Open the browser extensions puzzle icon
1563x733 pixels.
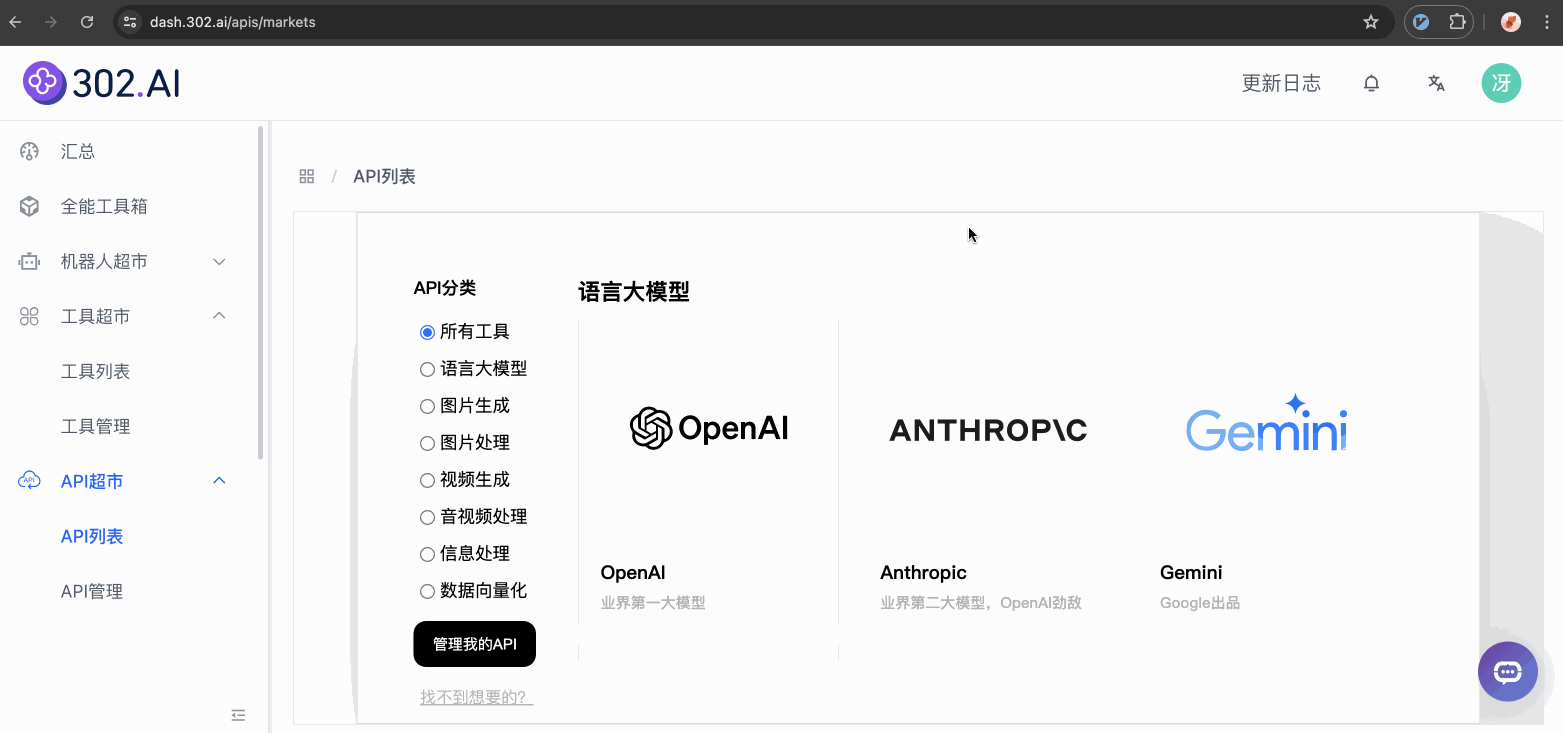coord(1458,22)
